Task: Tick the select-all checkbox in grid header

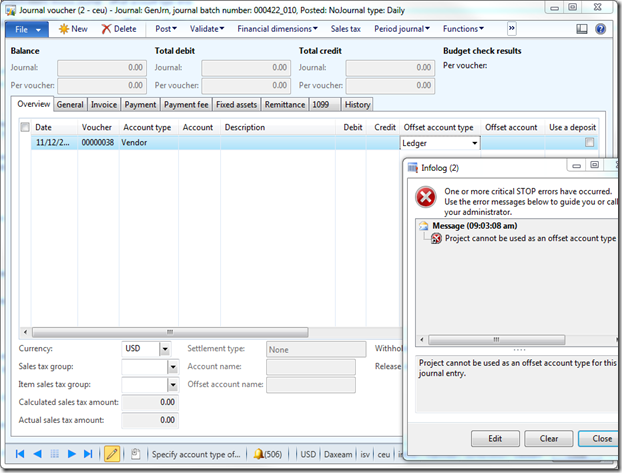Action: click(x=25, y=127)
